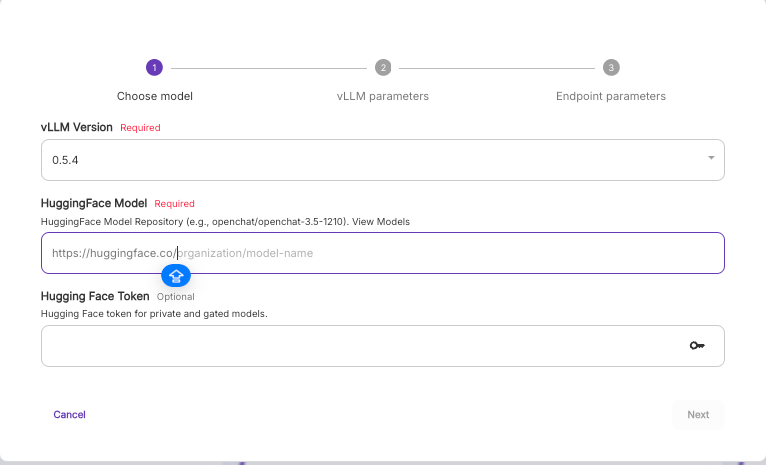766x465 pixels.
Task: Click the Required tag beside vLLM Version
Action: tap(140, 127)
